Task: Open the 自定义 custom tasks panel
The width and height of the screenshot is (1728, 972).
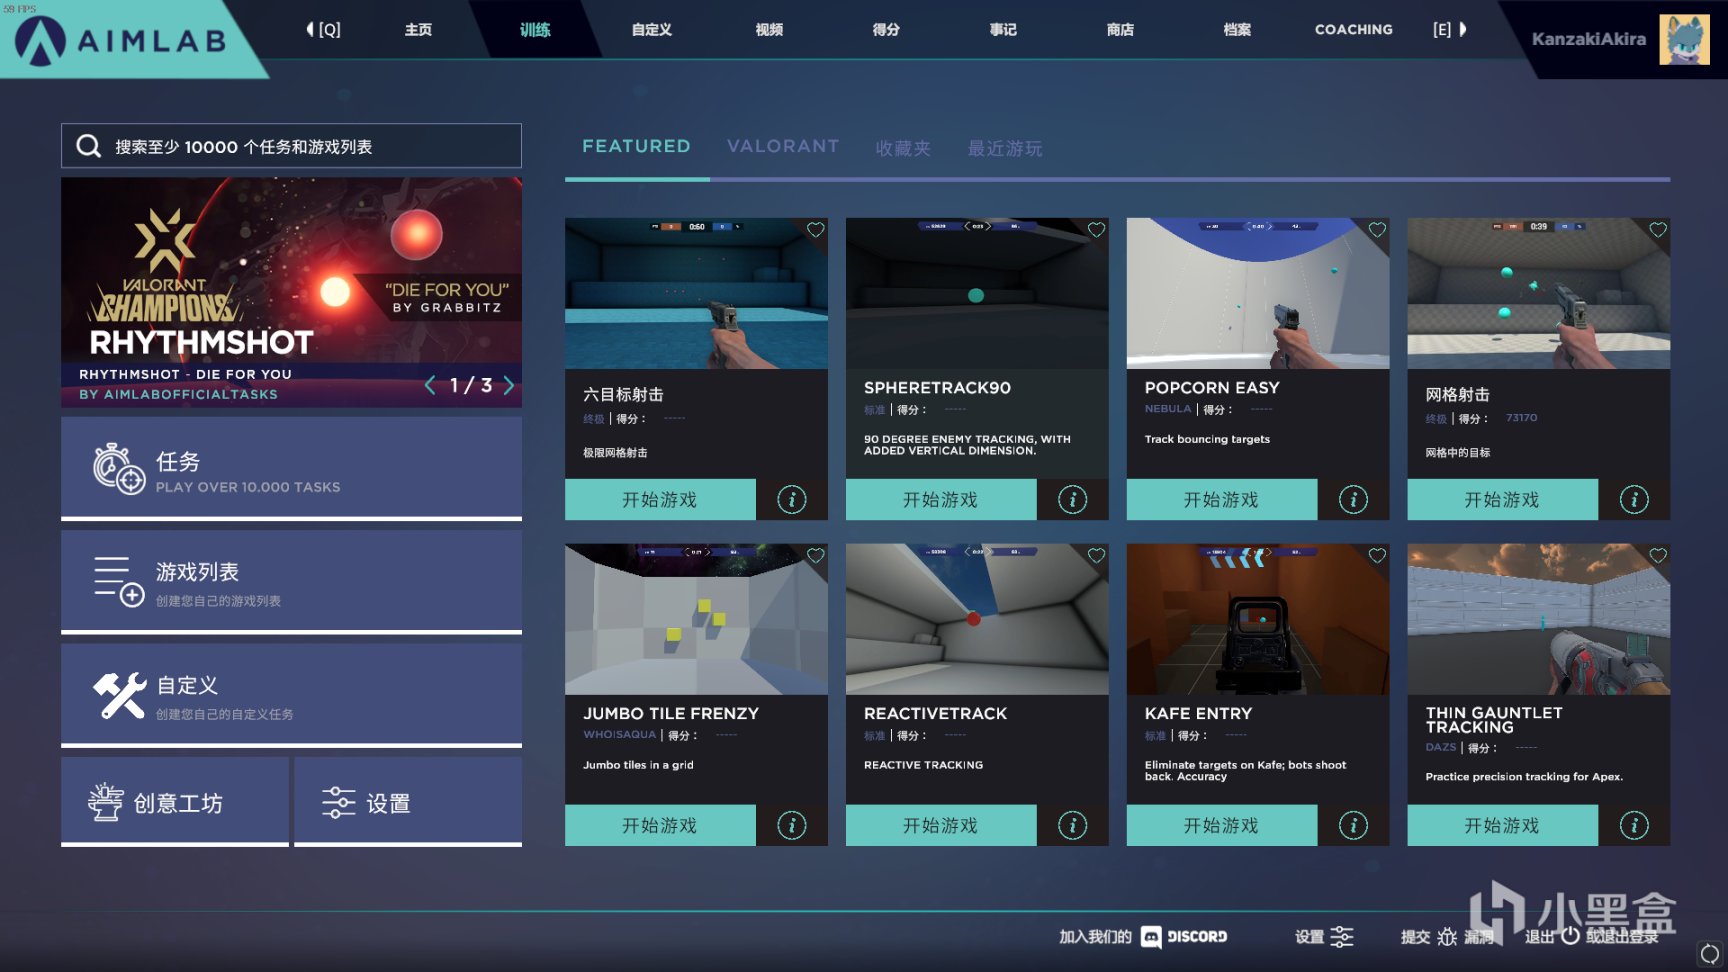Action: (x=291, y=695)
